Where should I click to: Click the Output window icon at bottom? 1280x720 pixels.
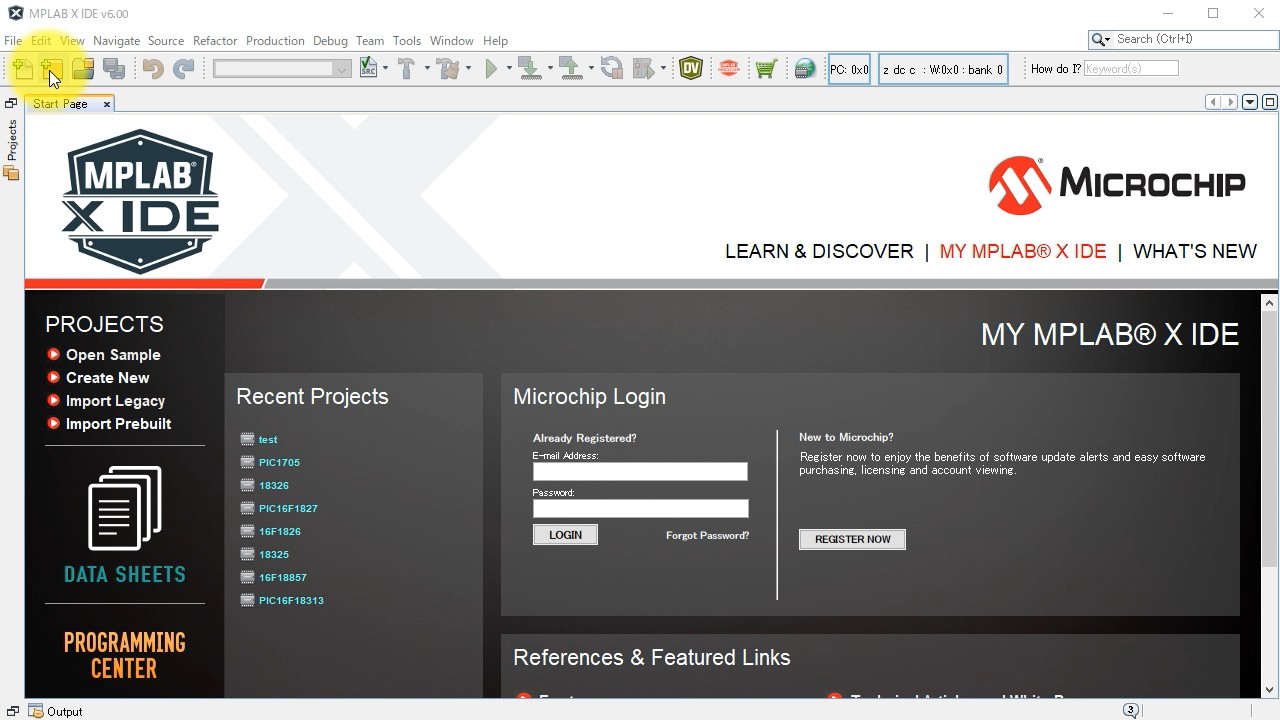tap(36, 711)
